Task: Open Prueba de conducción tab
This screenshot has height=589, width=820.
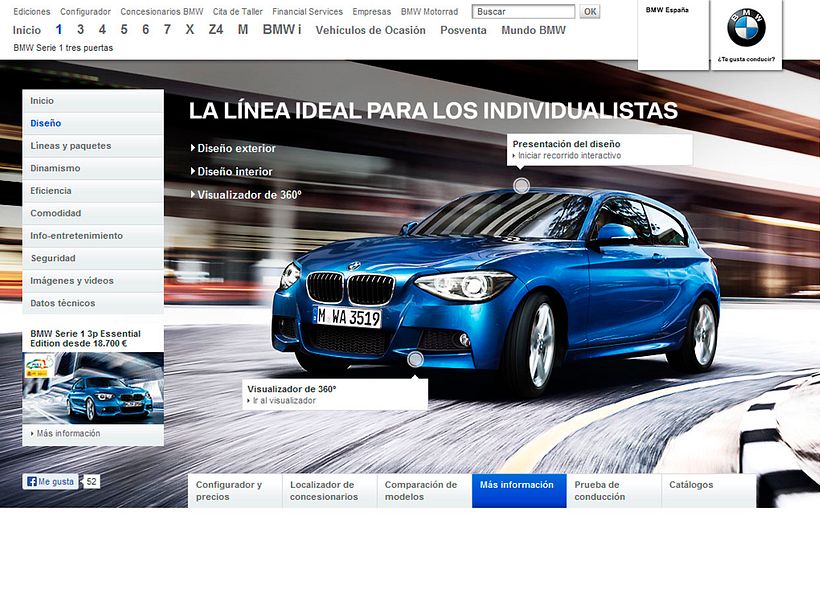Action: (613, 491)
